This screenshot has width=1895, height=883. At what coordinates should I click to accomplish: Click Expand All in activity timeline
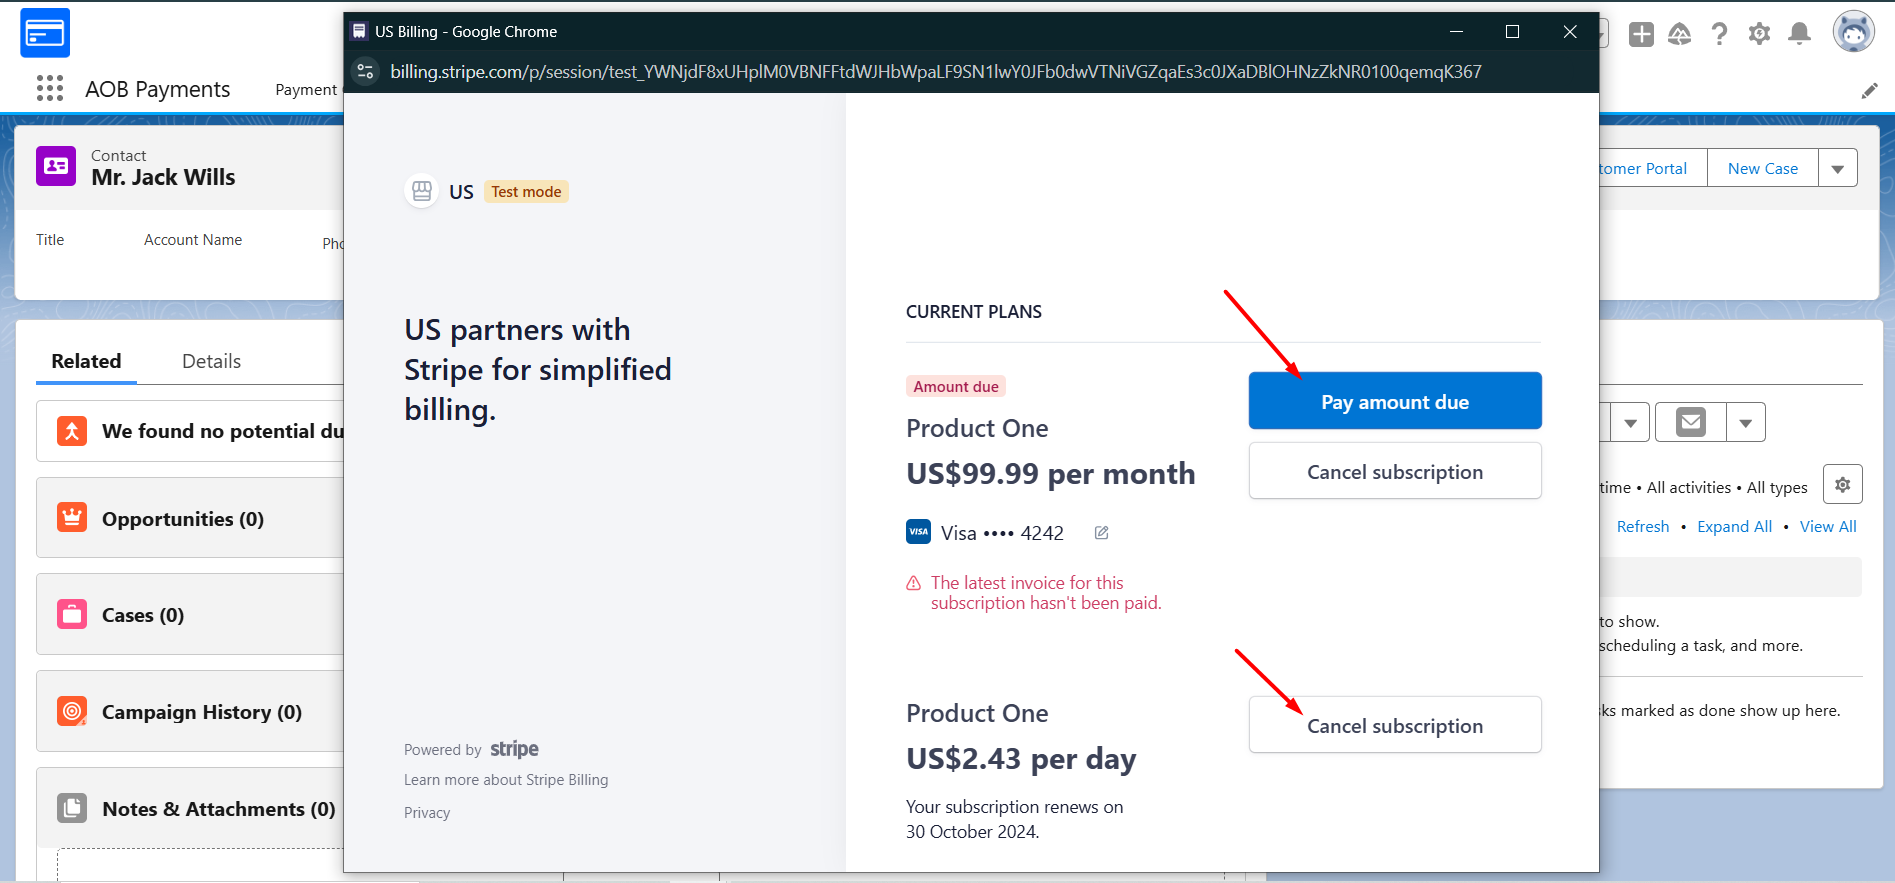pyautogui.click(x=1734, y=527)
